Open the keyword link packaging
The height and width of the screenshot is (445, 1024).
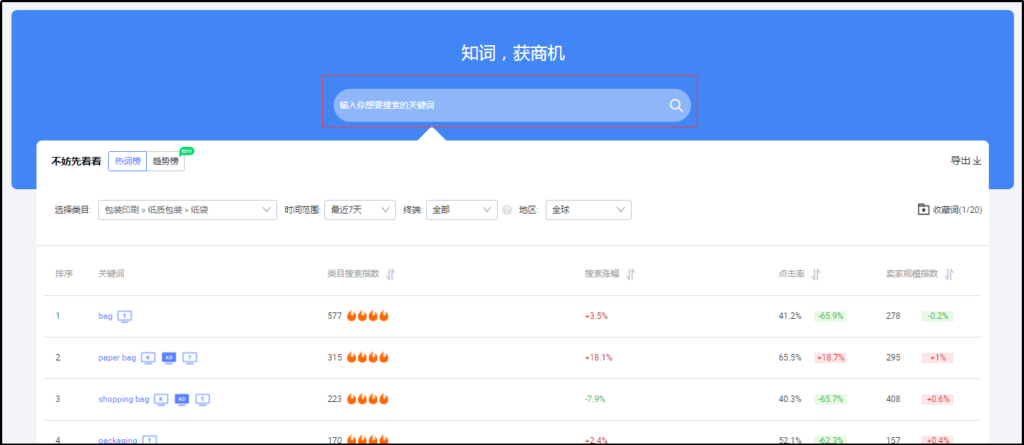coord(118,440)
